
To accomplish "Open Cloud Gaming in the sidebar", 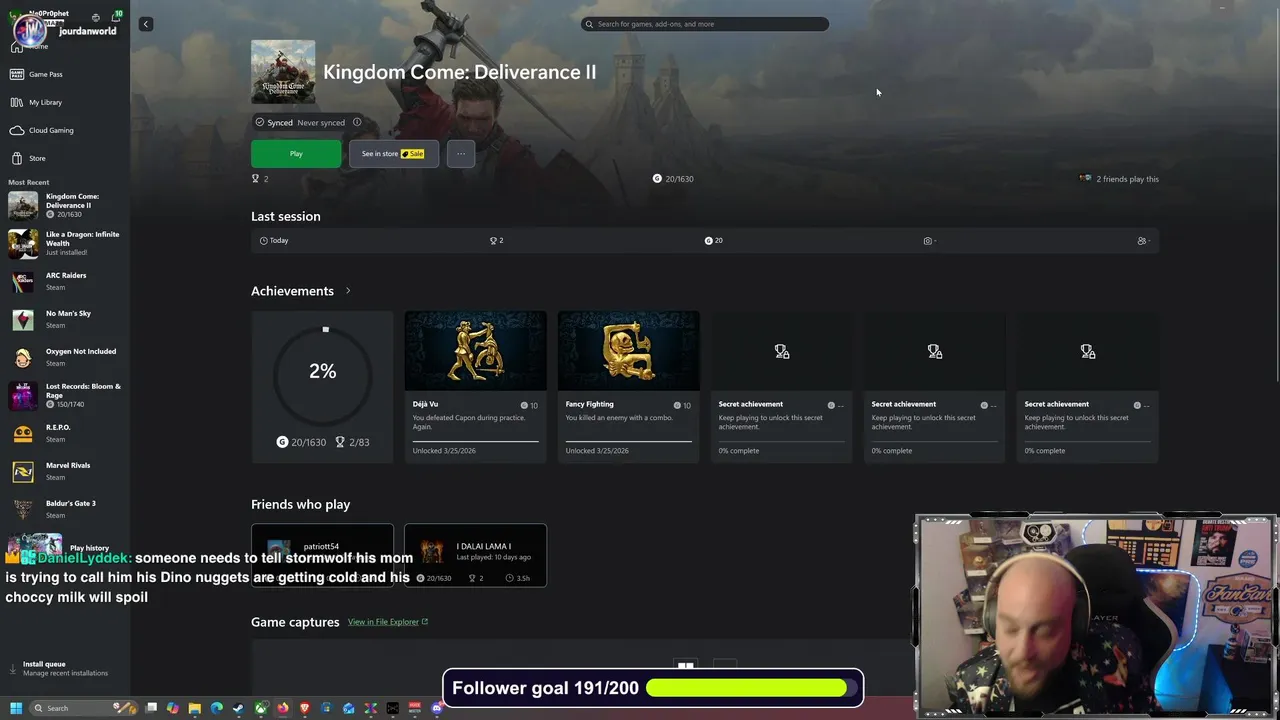I will pos(41,130).
